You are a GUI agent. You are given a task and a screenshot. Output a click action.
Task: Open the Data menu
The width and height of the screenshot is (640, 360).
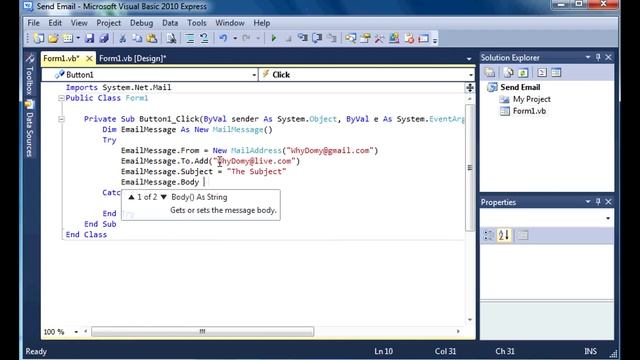coord(170,23)
